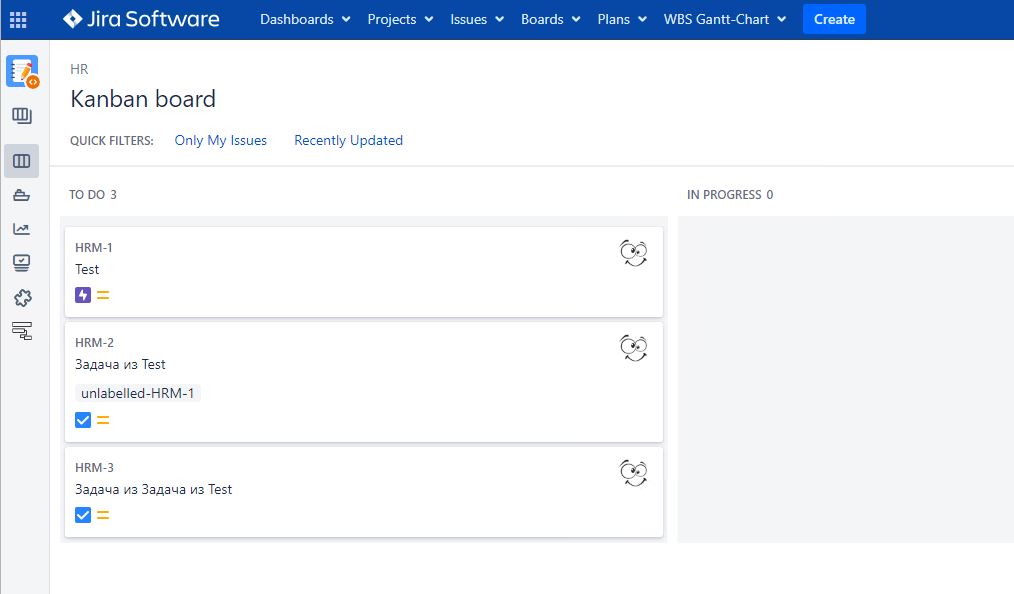Viewport: 1014px width, 594px height.
Task: Open the HR project breadcrumb link
Action: click(x=79, y=69)
